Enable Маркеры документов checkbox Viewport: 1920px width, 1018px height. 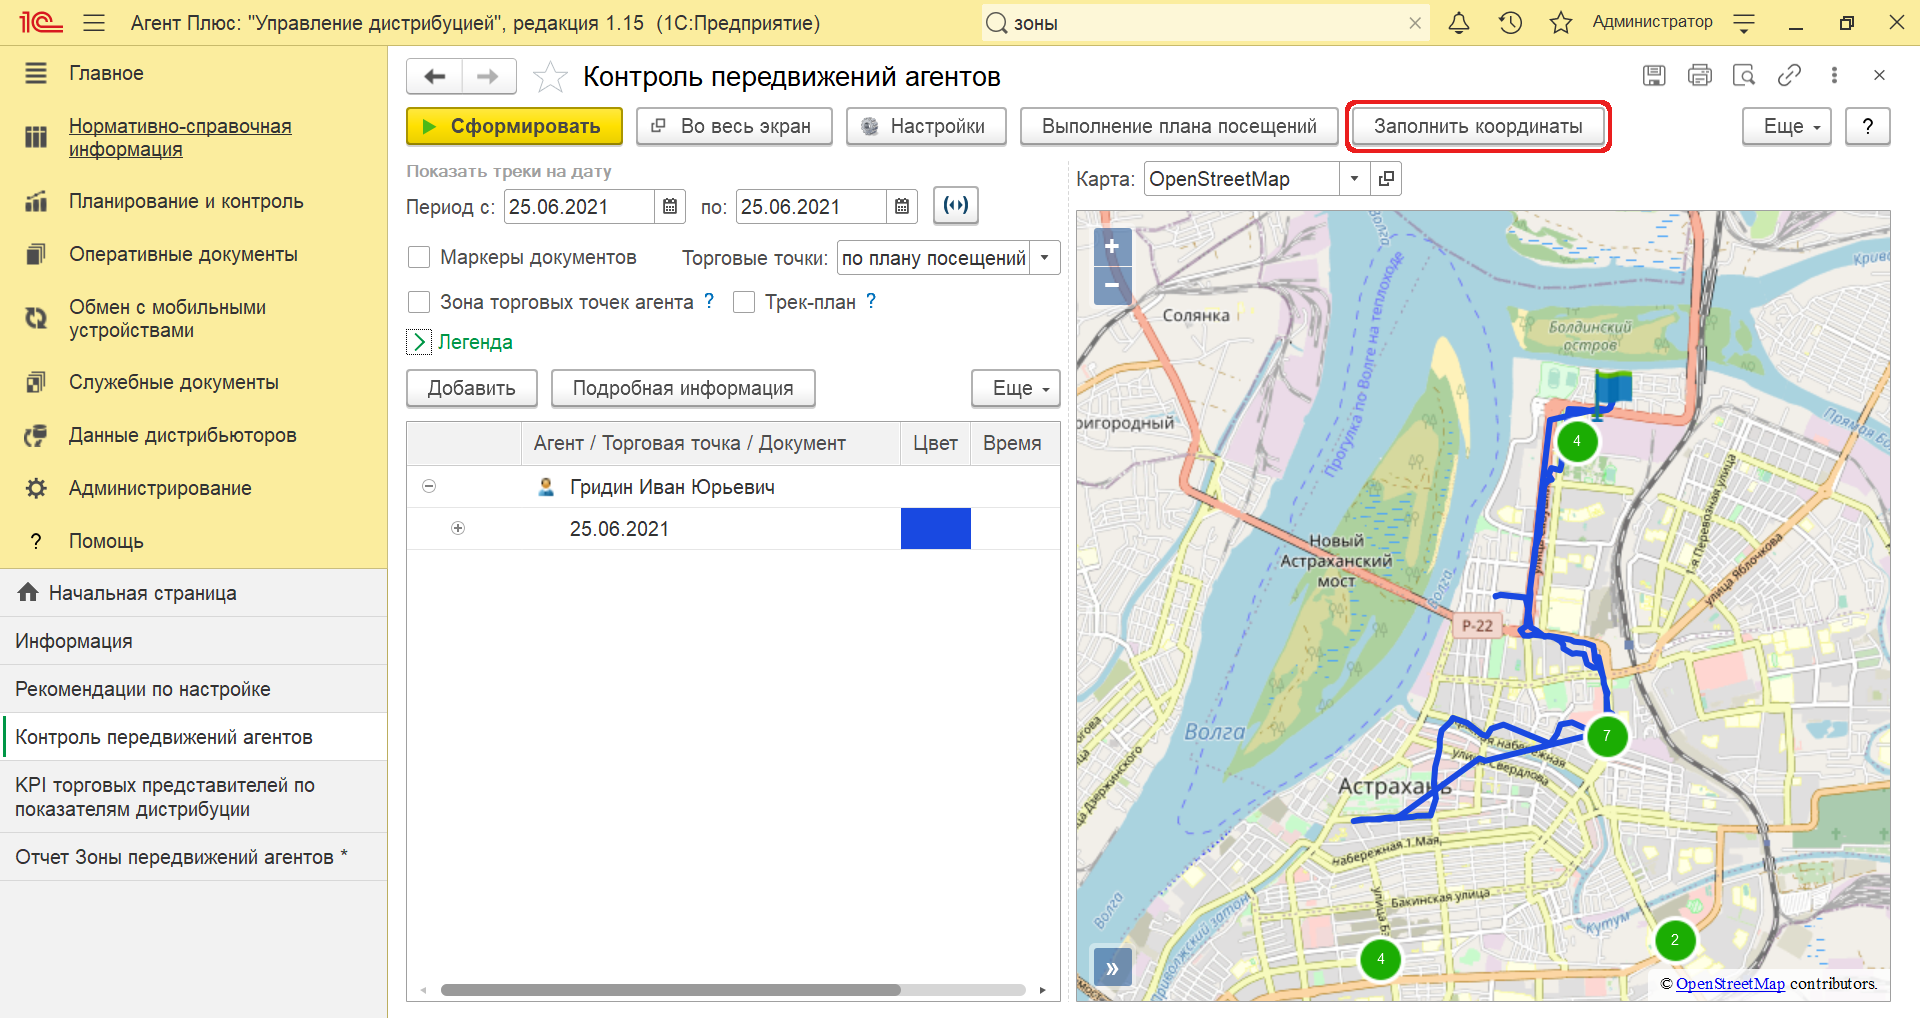tap(419, 257)
